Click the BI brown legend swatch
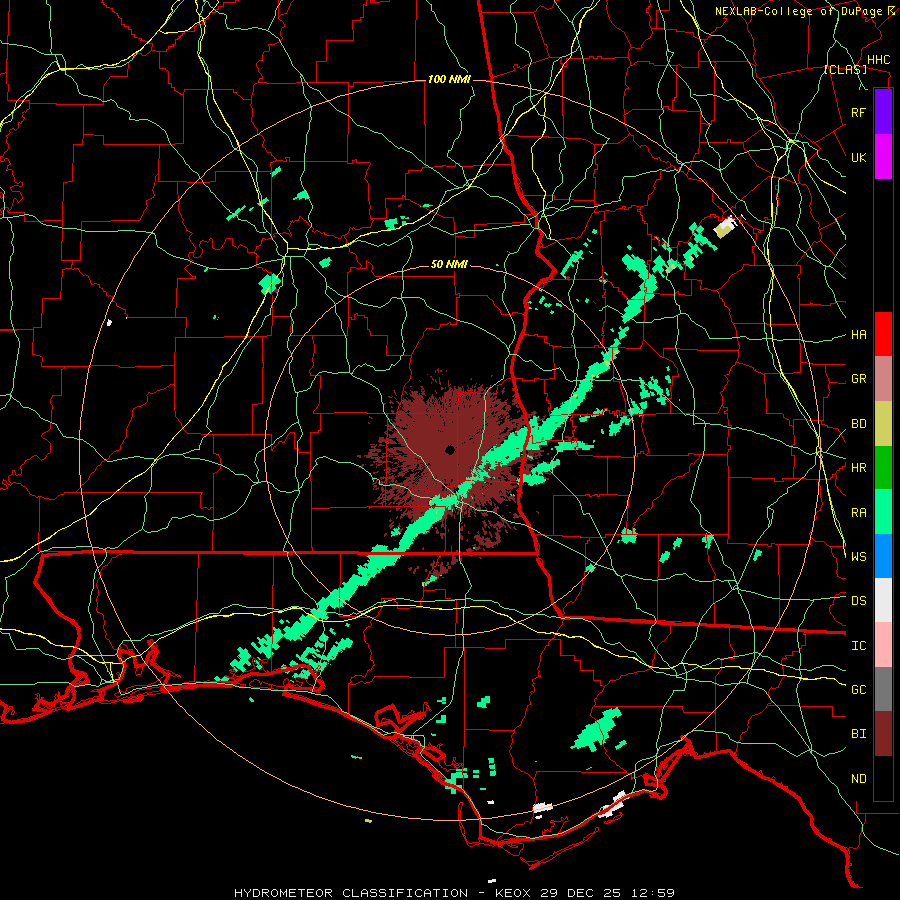The height and width of the screenshot is (900, 900). tap(883, 734)
